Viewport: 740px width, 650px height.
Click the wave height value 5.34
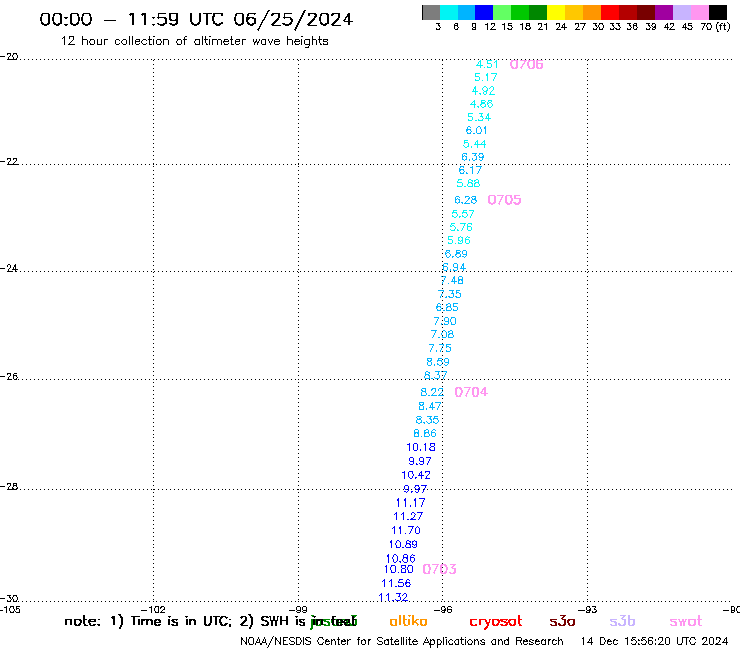point(479,117)
